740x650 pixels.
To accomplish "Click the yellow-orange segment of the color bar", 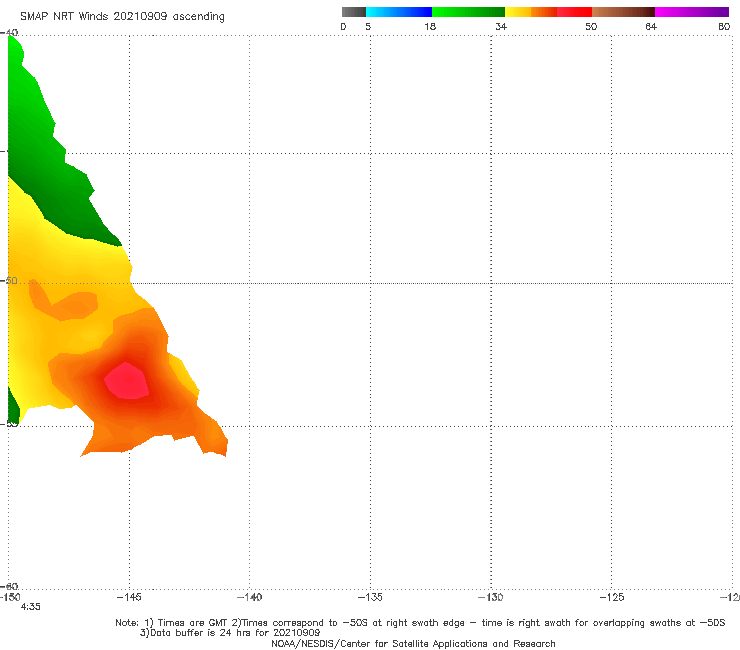I will coord(530,12).
